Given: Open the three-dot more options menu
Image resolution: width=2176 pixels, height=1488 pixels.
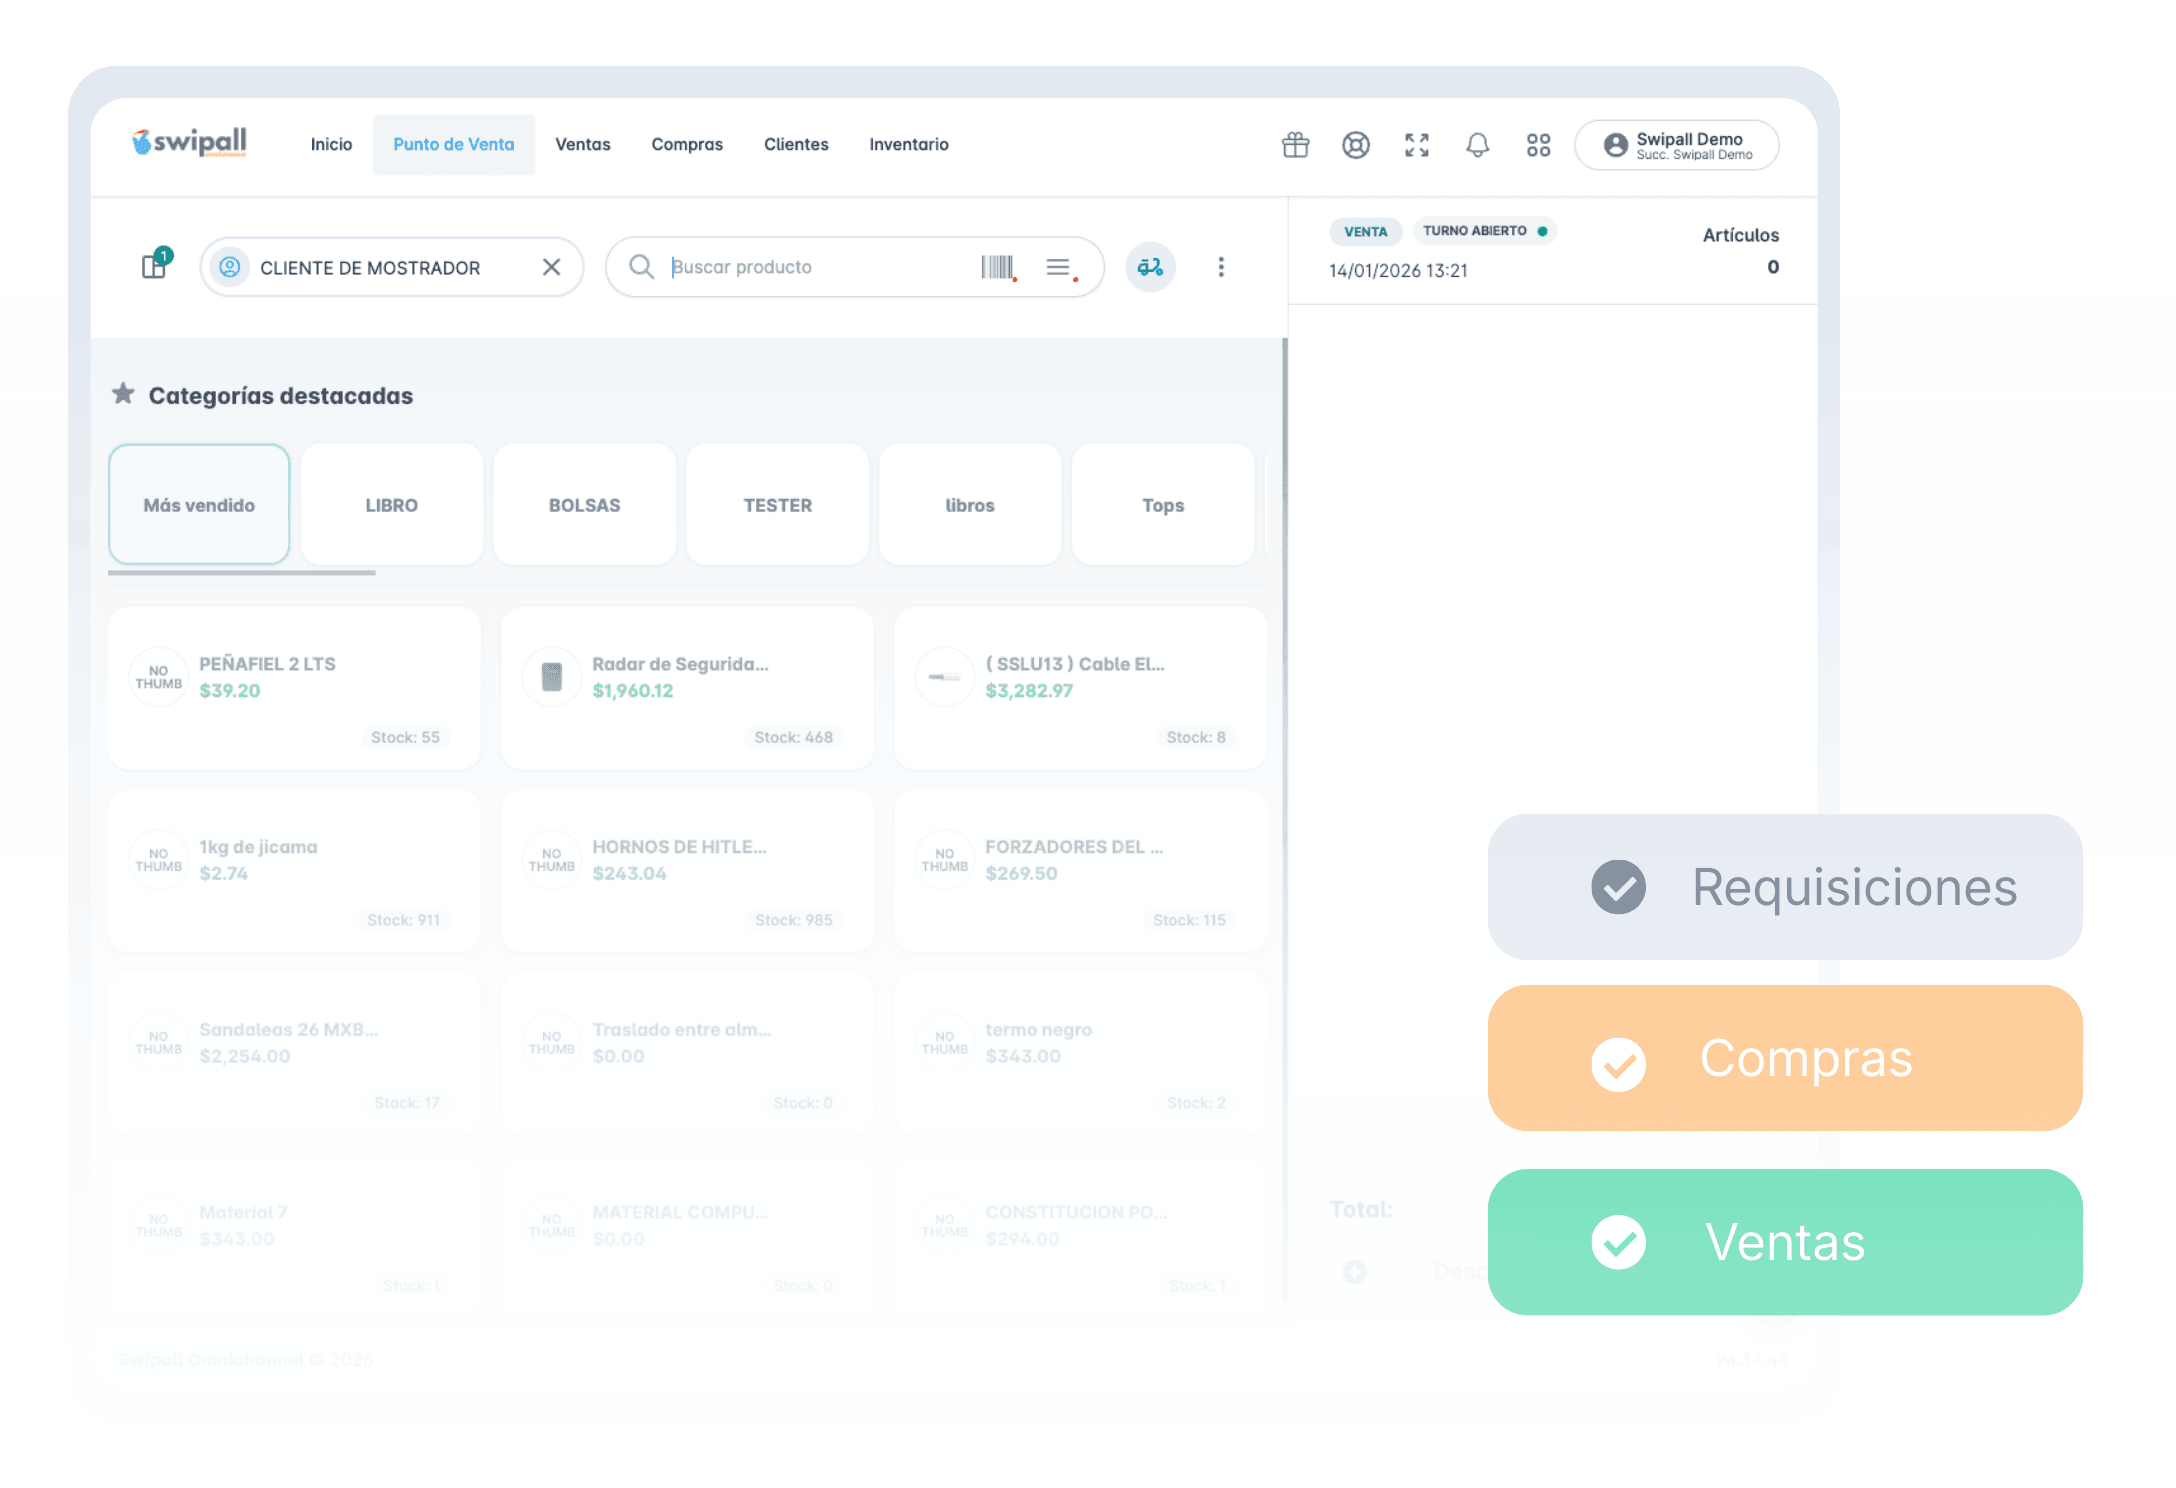Looking at the screenshot, I should tap(1220, 267).
